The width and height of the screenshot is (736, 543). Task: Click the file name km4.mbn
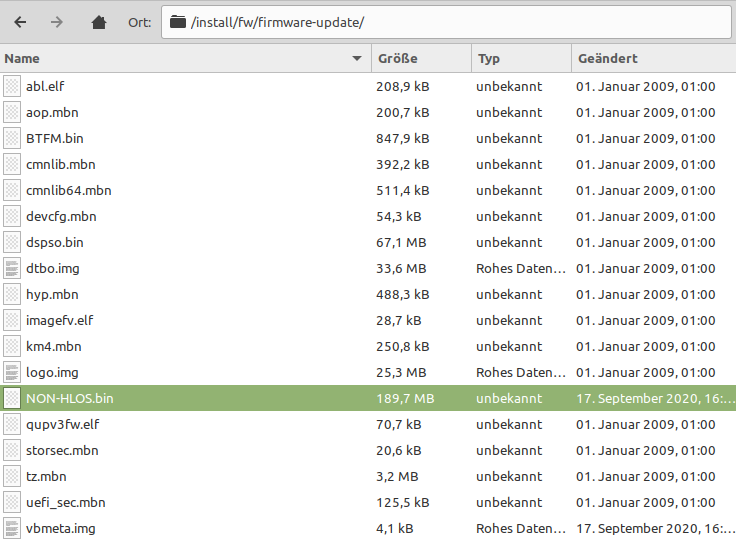pos(54,346)
